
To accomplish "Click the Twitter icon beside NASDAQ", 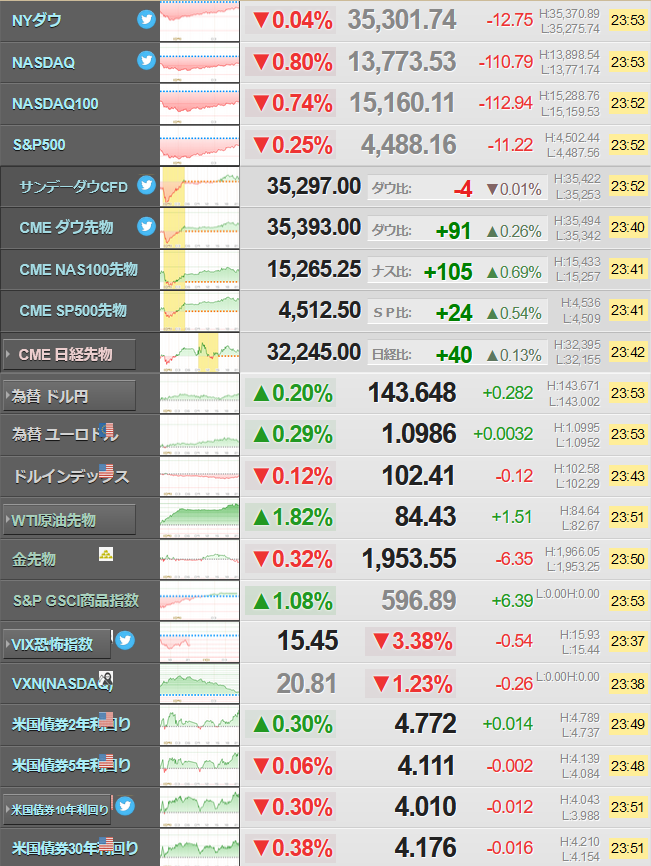I will (x=146, y=60).
